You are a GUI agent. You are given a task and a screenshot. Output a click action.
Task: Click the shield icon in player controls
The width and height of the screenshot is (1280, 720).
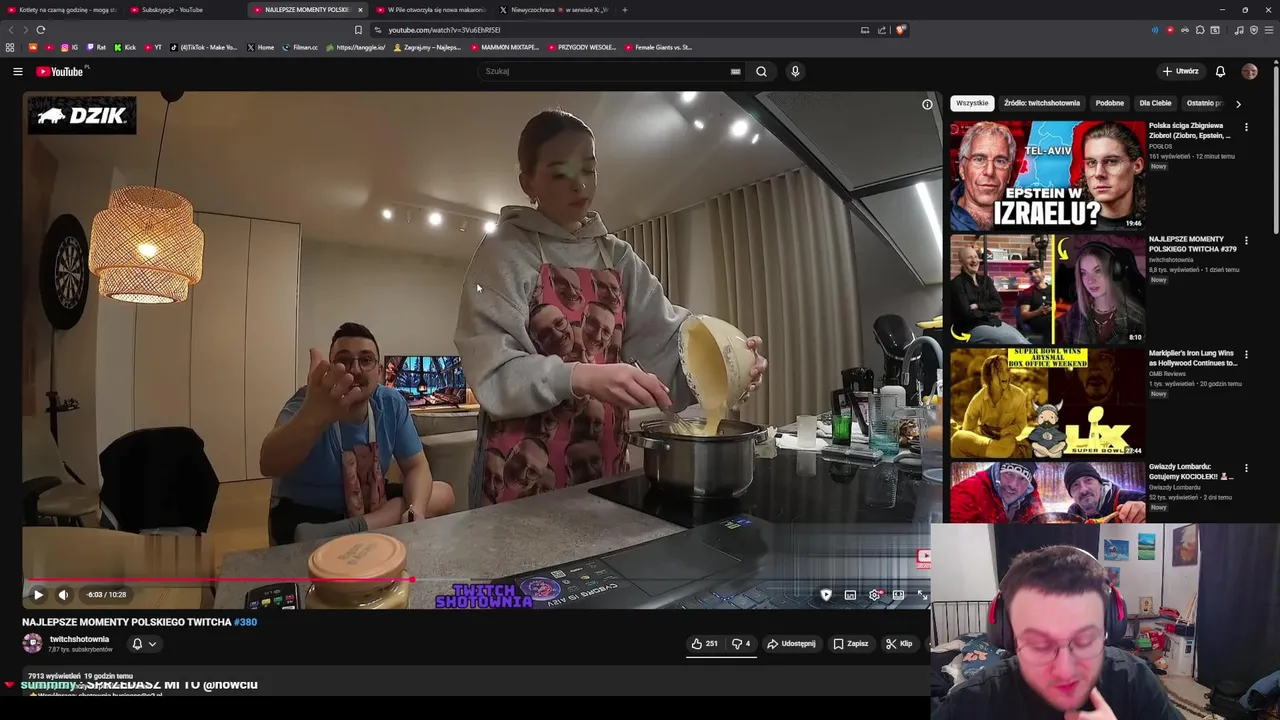[x=826, y=595]
